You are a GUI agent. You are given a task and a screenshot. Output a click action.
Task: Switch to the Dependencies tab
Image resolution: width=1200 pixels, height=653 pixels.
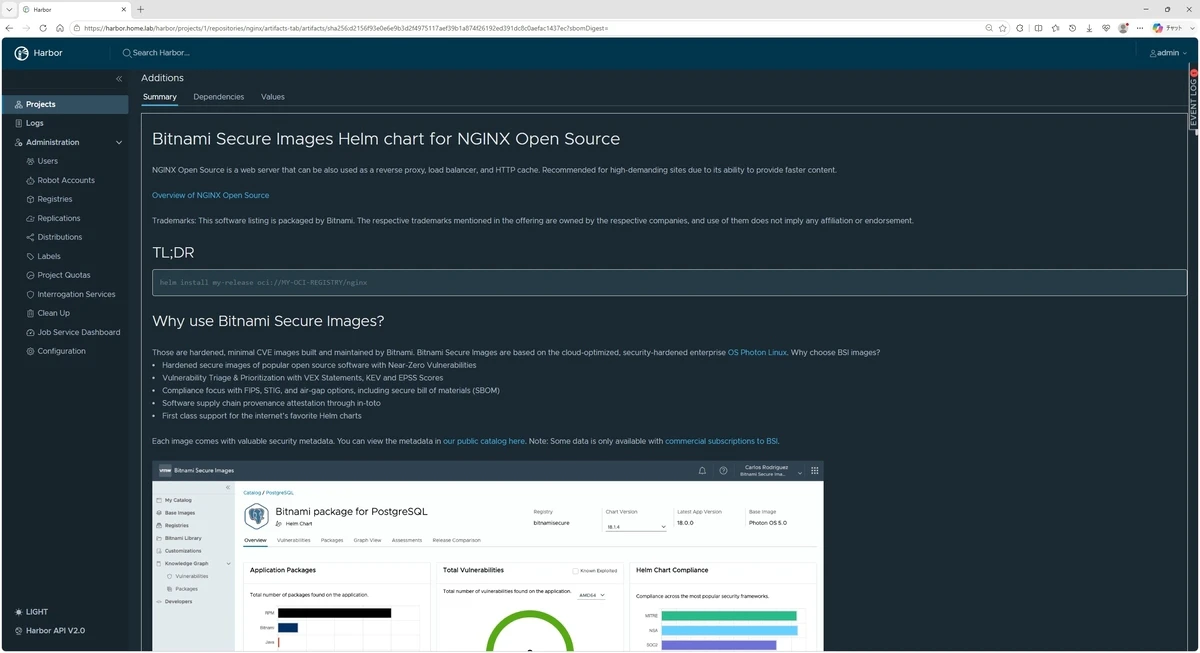click(x=218, y=97)
